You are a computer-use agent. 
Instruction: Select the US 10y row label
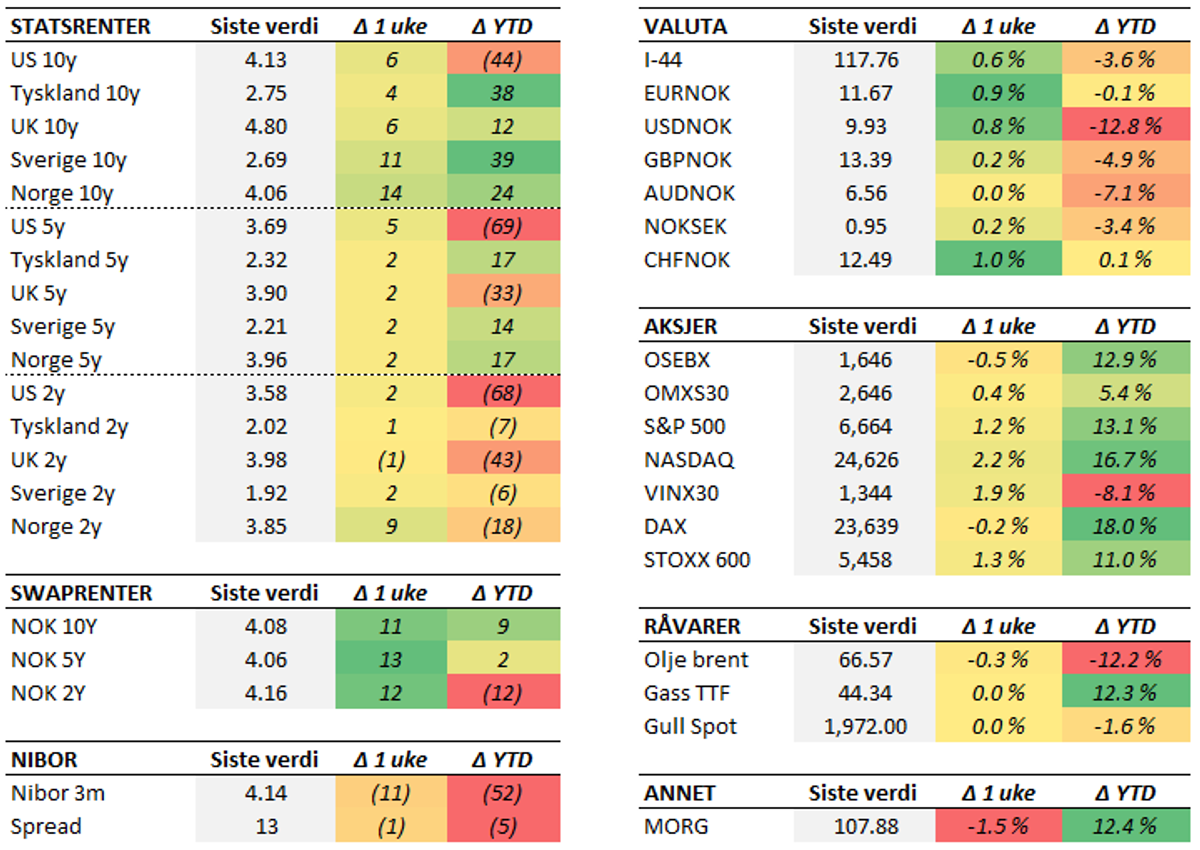[44, 60]
